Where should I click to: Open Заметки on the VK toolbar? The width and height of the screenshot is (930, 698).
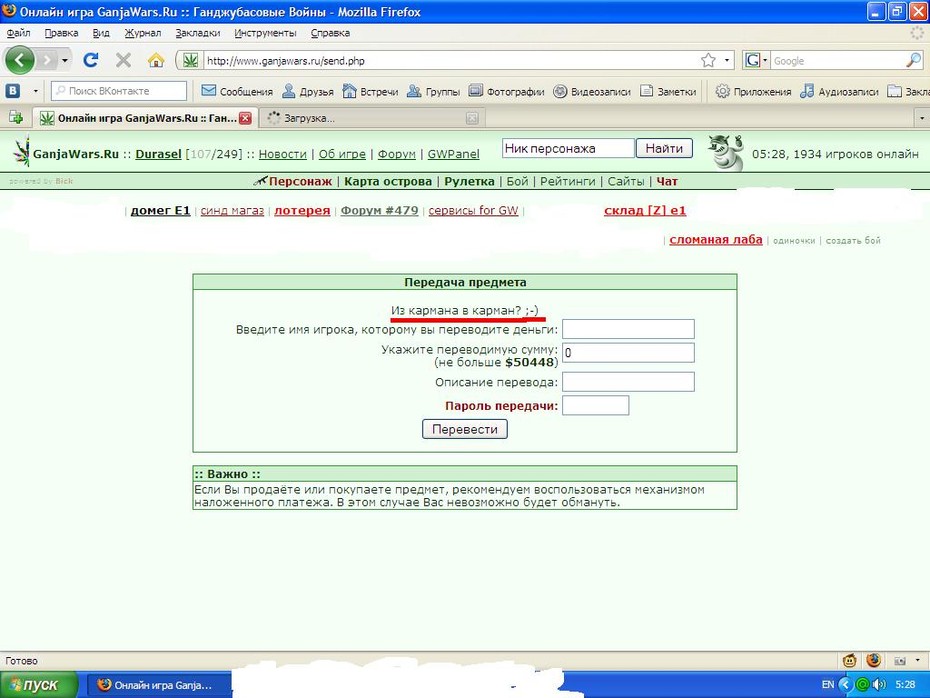coord(668,91)
